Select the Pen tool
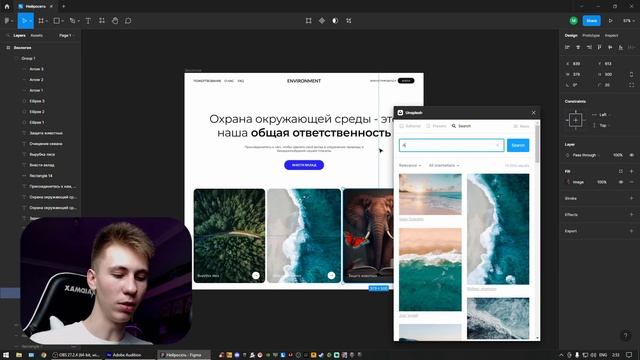The image size is (640, 360). coord(72,21)
